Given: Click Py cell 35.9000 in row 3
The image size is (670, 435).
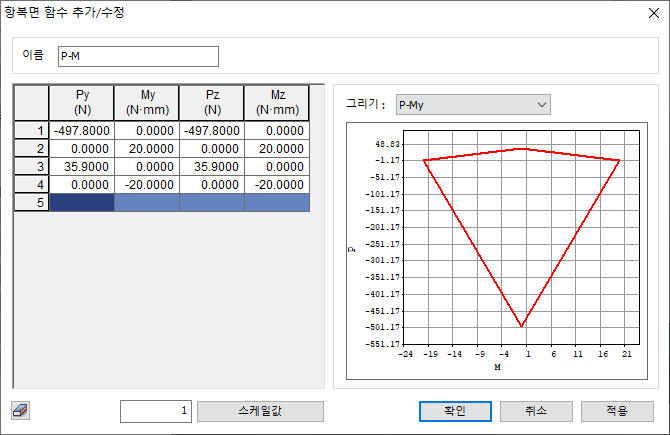Looking at the screenshot, I should (82, 166).
